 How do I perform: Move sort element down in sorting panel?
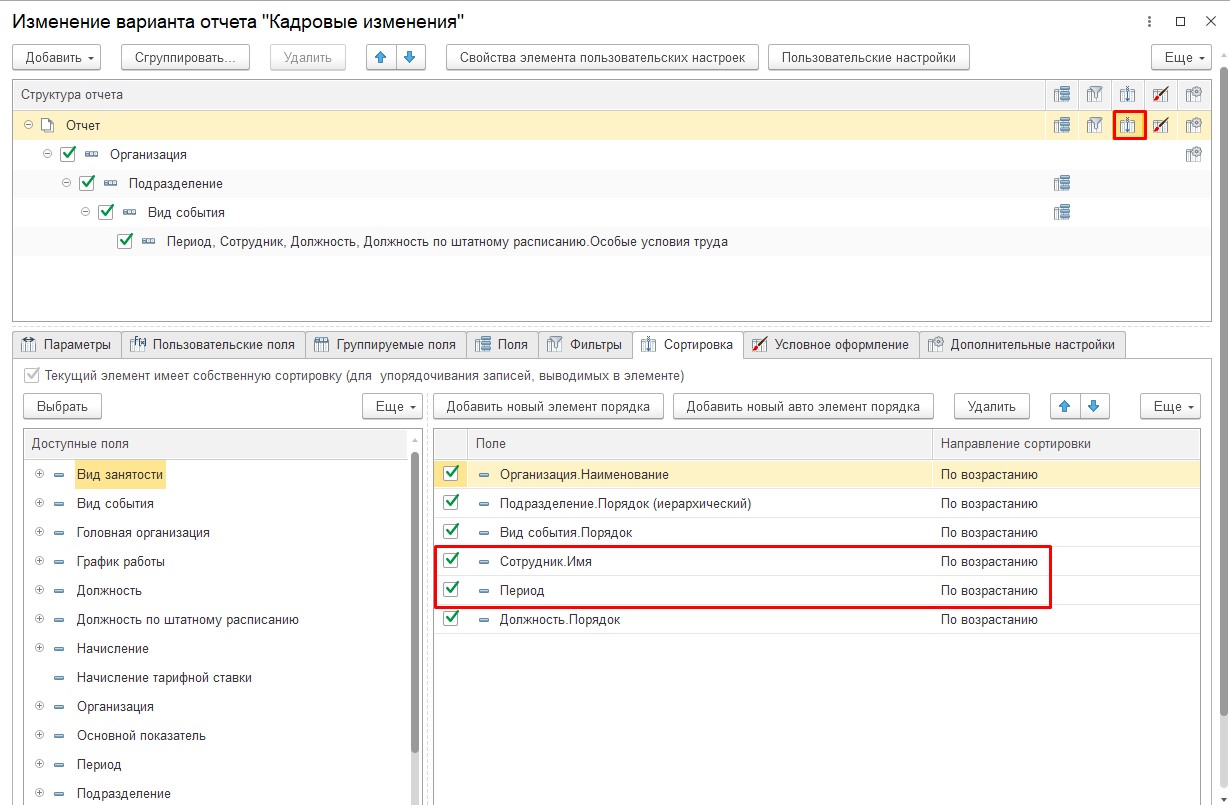pos(1094,406)
